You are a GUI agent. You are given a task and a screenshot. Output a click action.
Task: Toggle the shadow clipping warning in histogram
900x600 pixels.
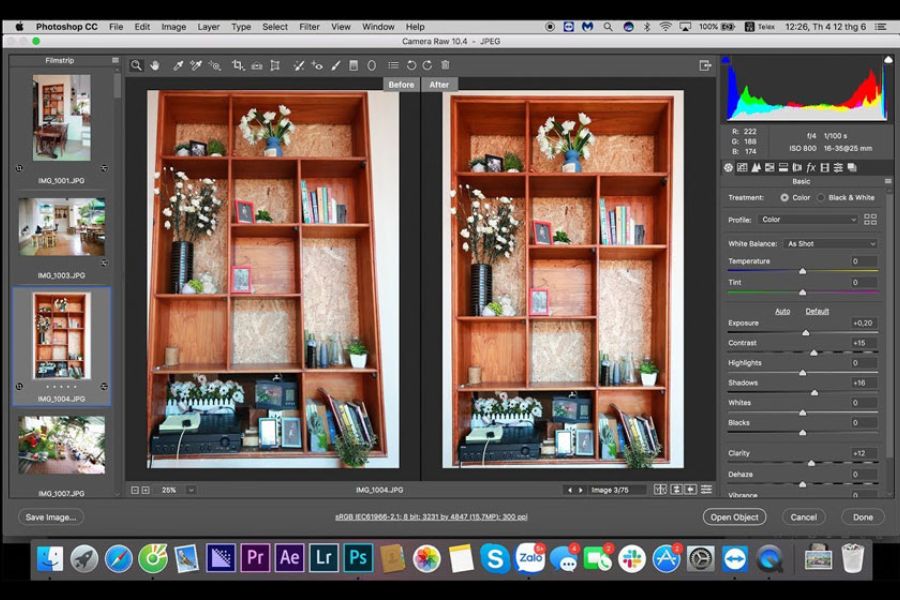pos(726,59)
